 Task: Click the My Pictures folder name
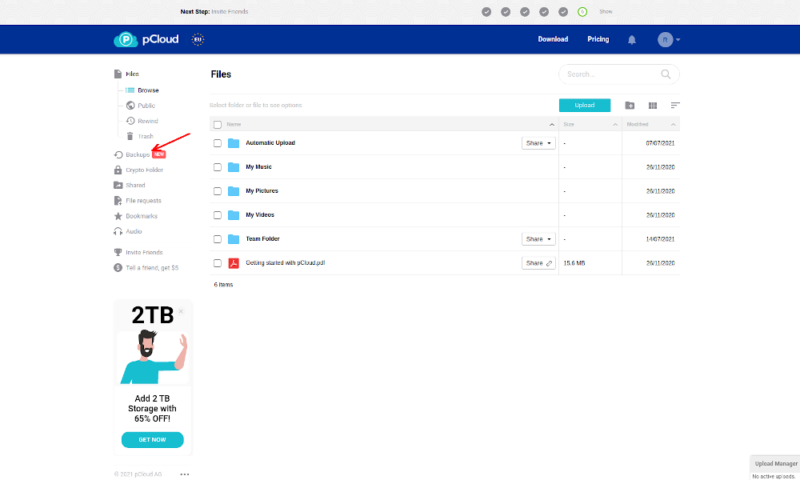[x=262, y=191]
